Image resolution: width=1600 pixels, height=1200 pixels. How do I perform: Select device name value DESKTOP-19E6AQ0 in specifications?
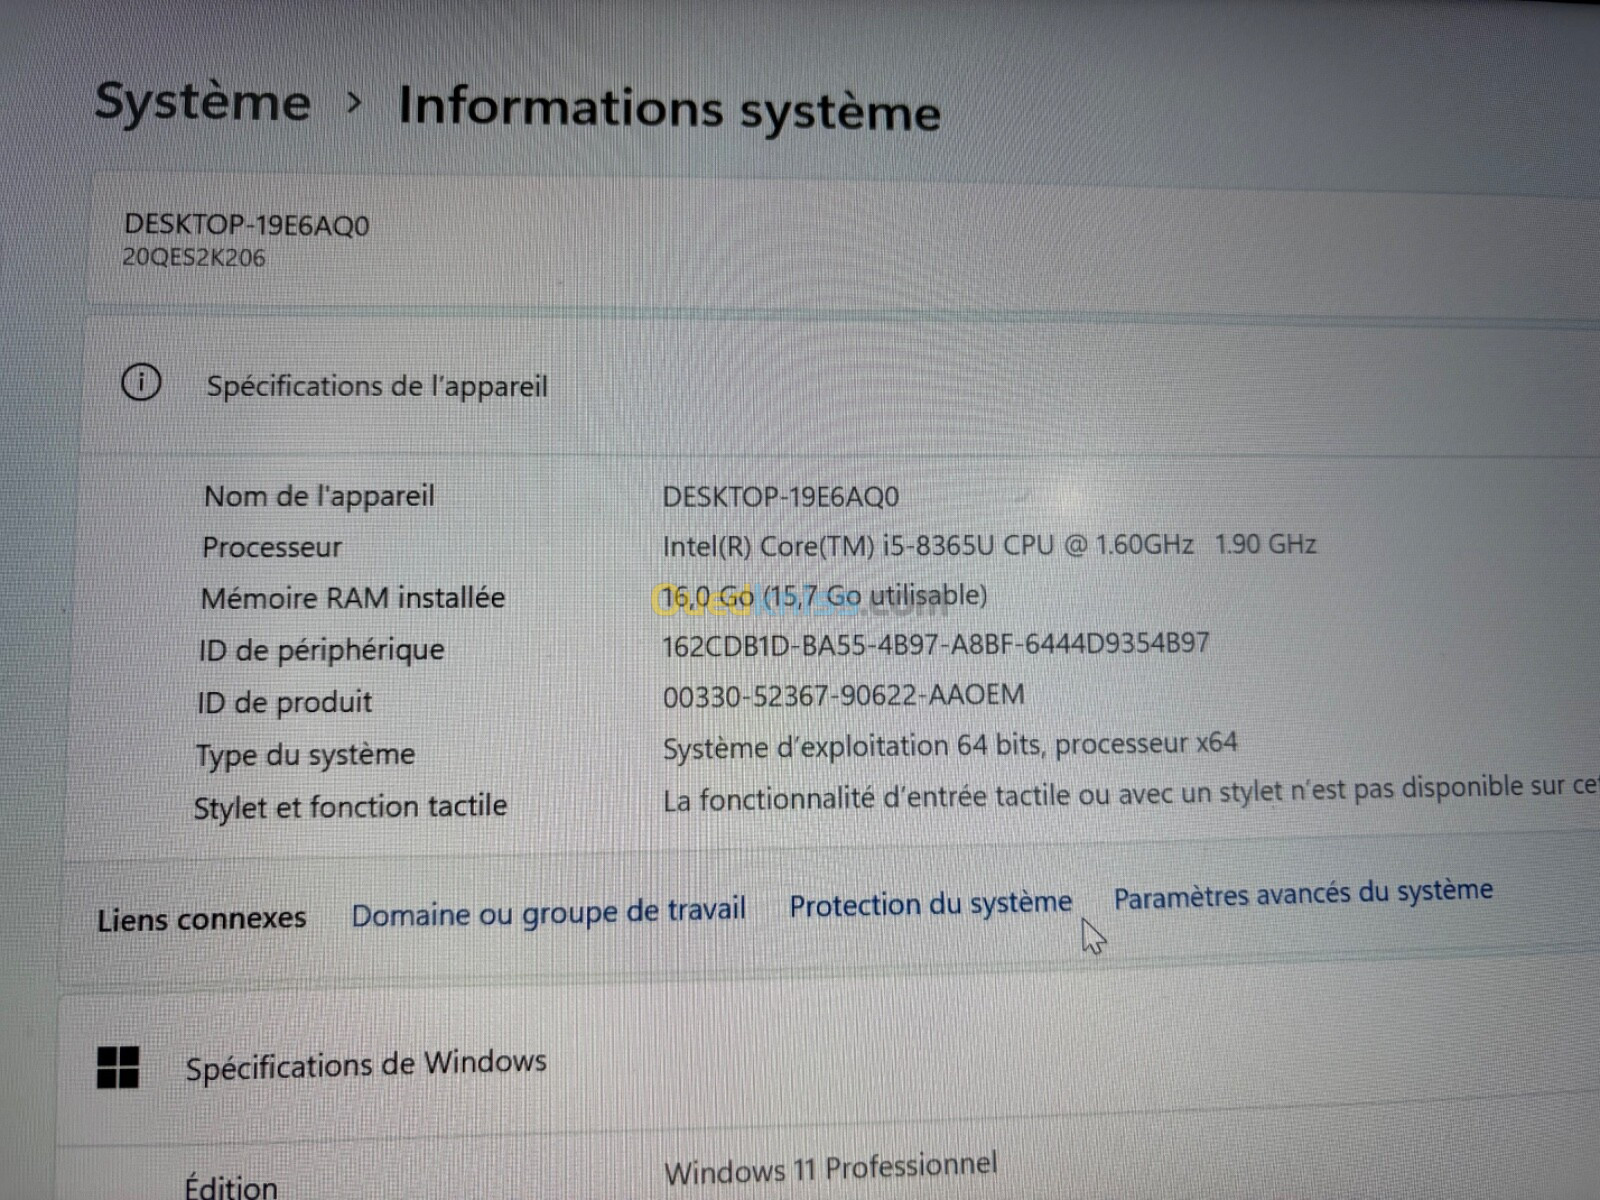point(780,496)
